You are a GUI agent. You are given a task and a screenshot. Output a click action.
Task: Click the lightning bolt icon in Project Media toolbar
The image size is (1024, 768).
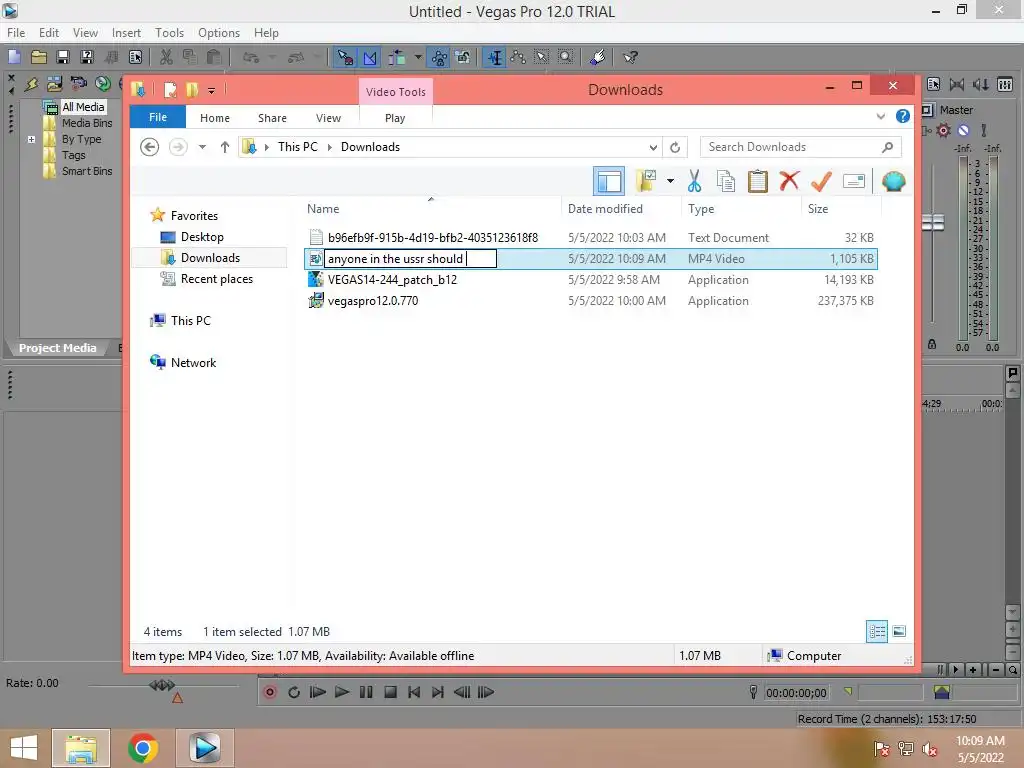[31, 84]
